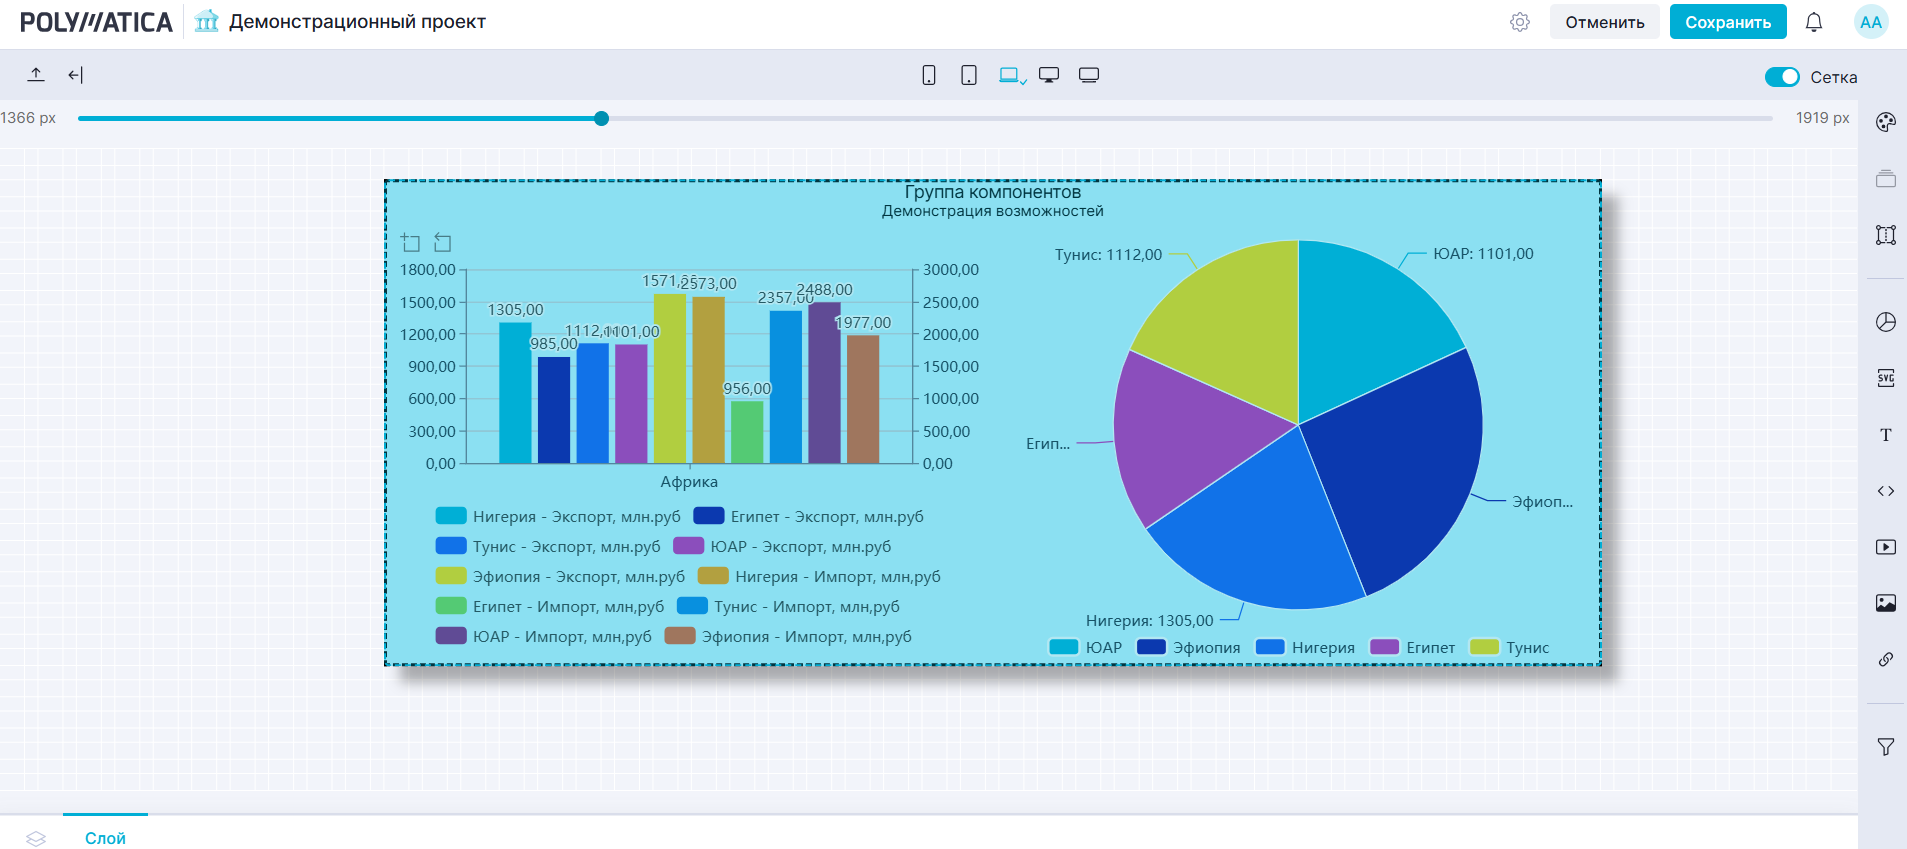The height and width of the screenshot is (849, 1907).
Task: Open the filter tool in sidebar
Action: click(x=1885, y=747)
